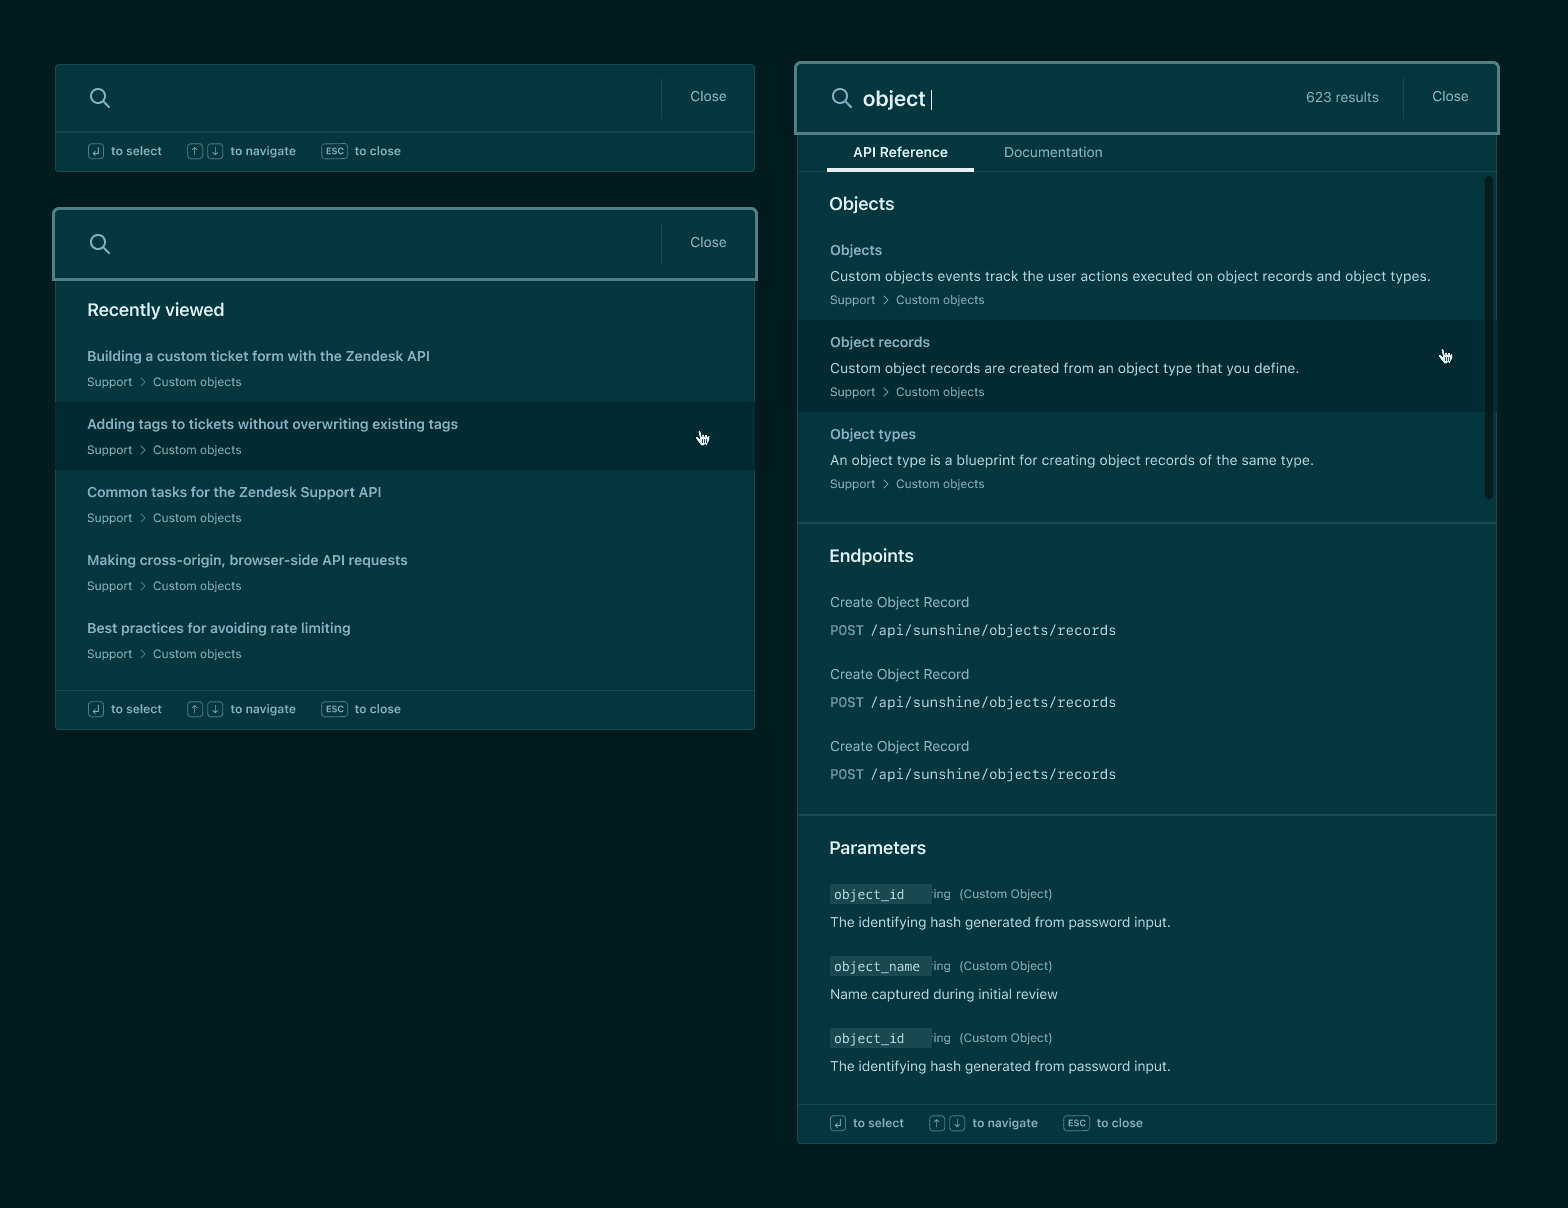Image resolution: width=1568 pixels, height=1208 pixels.
Task: Open "Building a custom ticket form with the Zendesk API"
Action: pos(405,368)
